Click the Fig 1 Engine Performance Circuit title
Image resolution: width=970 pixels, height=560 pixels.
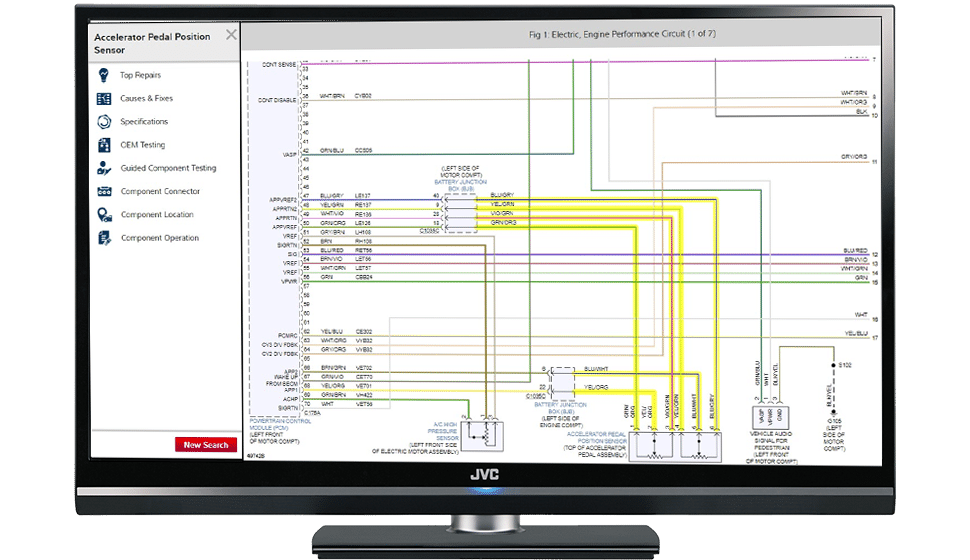(622, 34)
